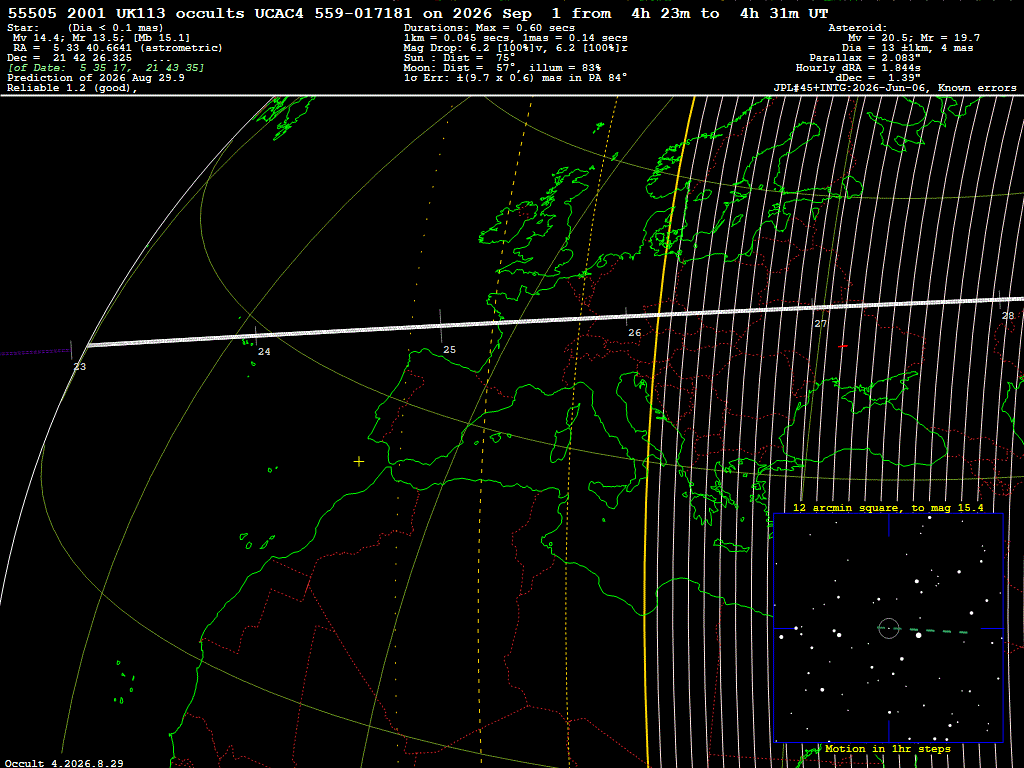
Task: Select time tick label 25 on the path
Action: coord(449,349)
